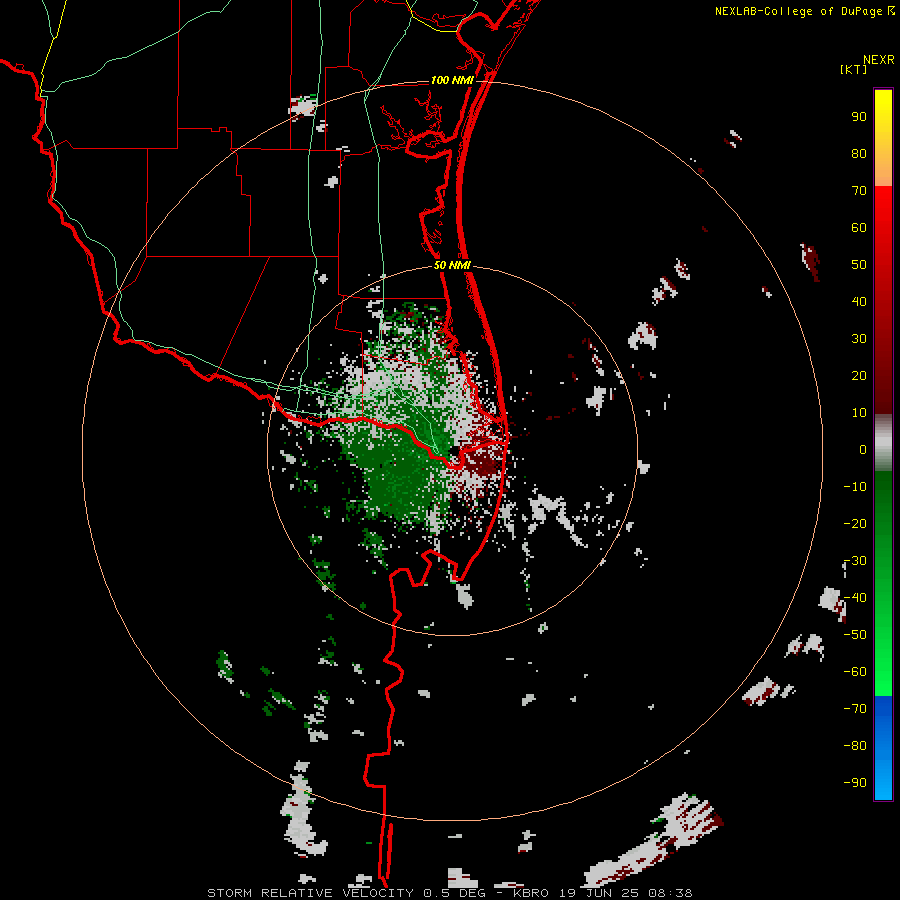Viewport: 900px width, 900px height.
Task: Click the -50 value on the color scale
Action: (855, 635)
